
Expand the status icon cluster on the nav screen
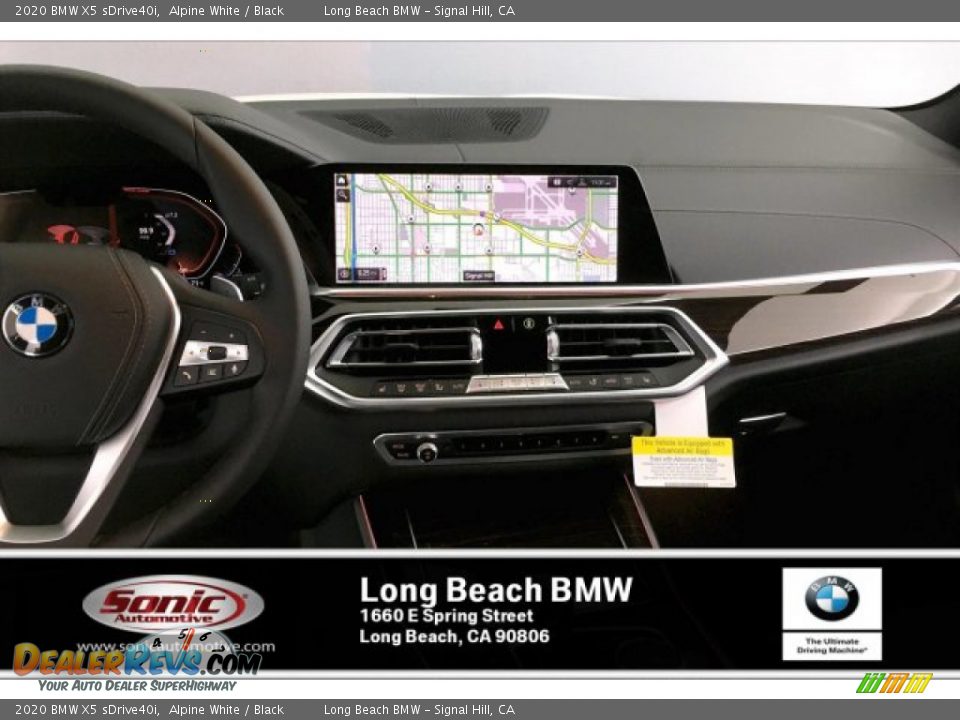(582, 181)
